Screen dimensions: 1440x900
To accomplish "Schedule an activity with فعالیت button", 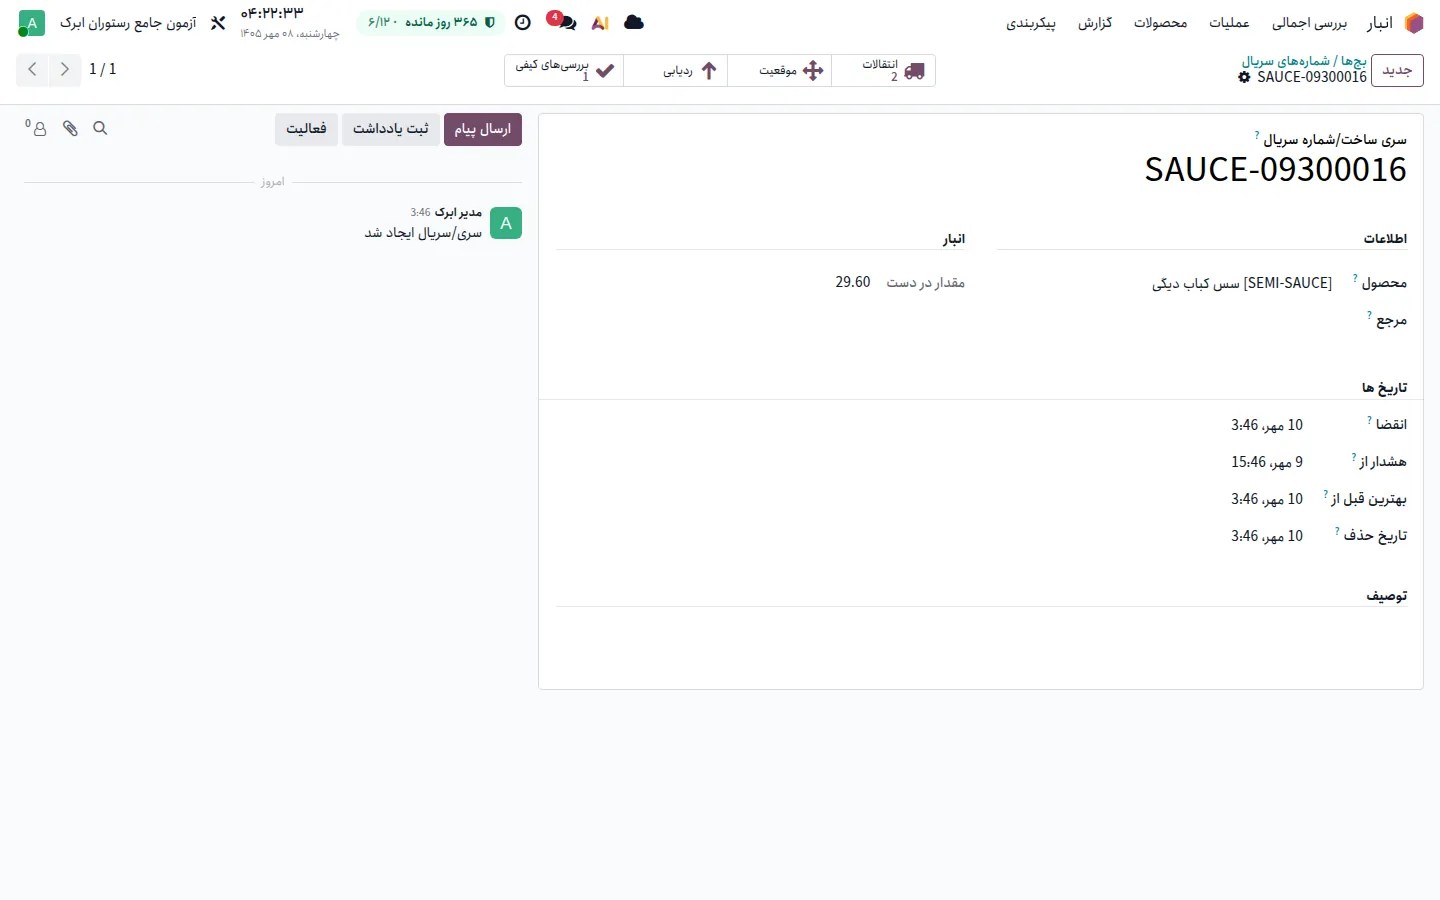I will (306, 129).
